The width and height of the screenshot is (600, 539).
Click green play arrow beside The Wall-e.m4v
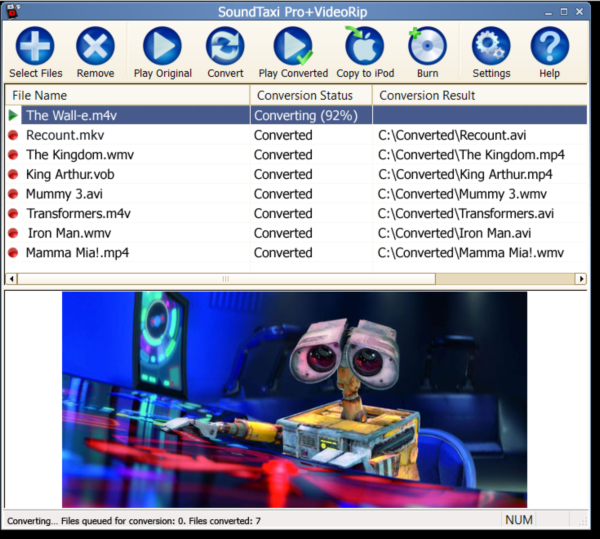13,115
